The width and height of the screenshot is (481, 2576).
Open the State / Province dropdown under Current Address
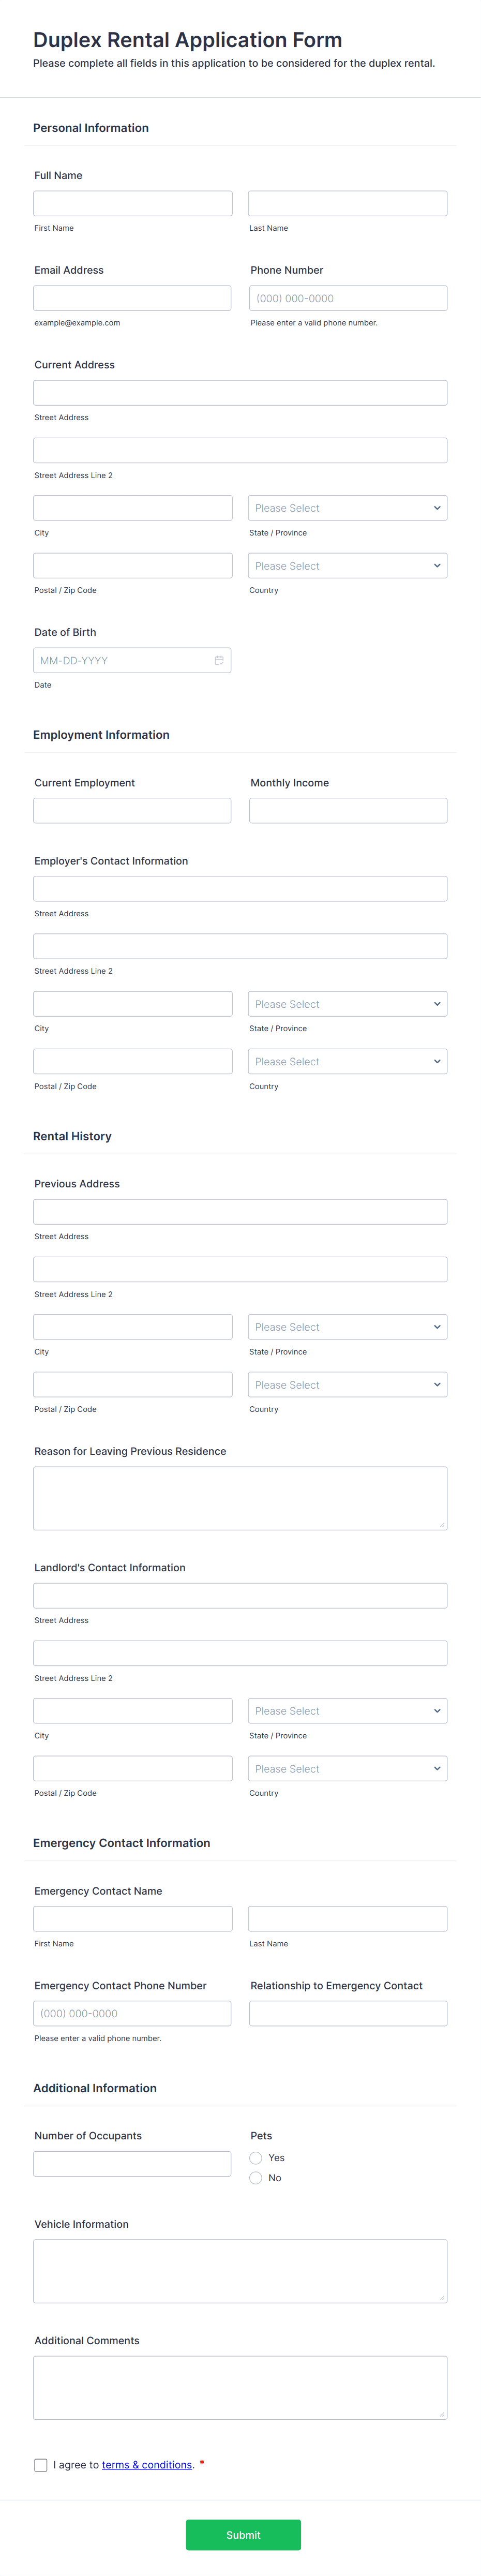click(x=347, y=507)
